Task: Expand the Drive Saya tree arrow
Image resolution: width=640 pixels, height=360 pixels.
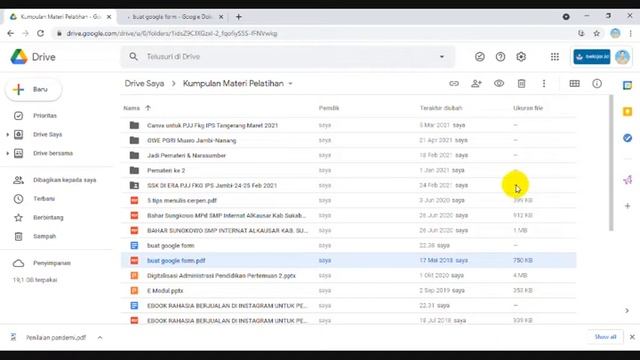Action: click(x=7, y=134)
